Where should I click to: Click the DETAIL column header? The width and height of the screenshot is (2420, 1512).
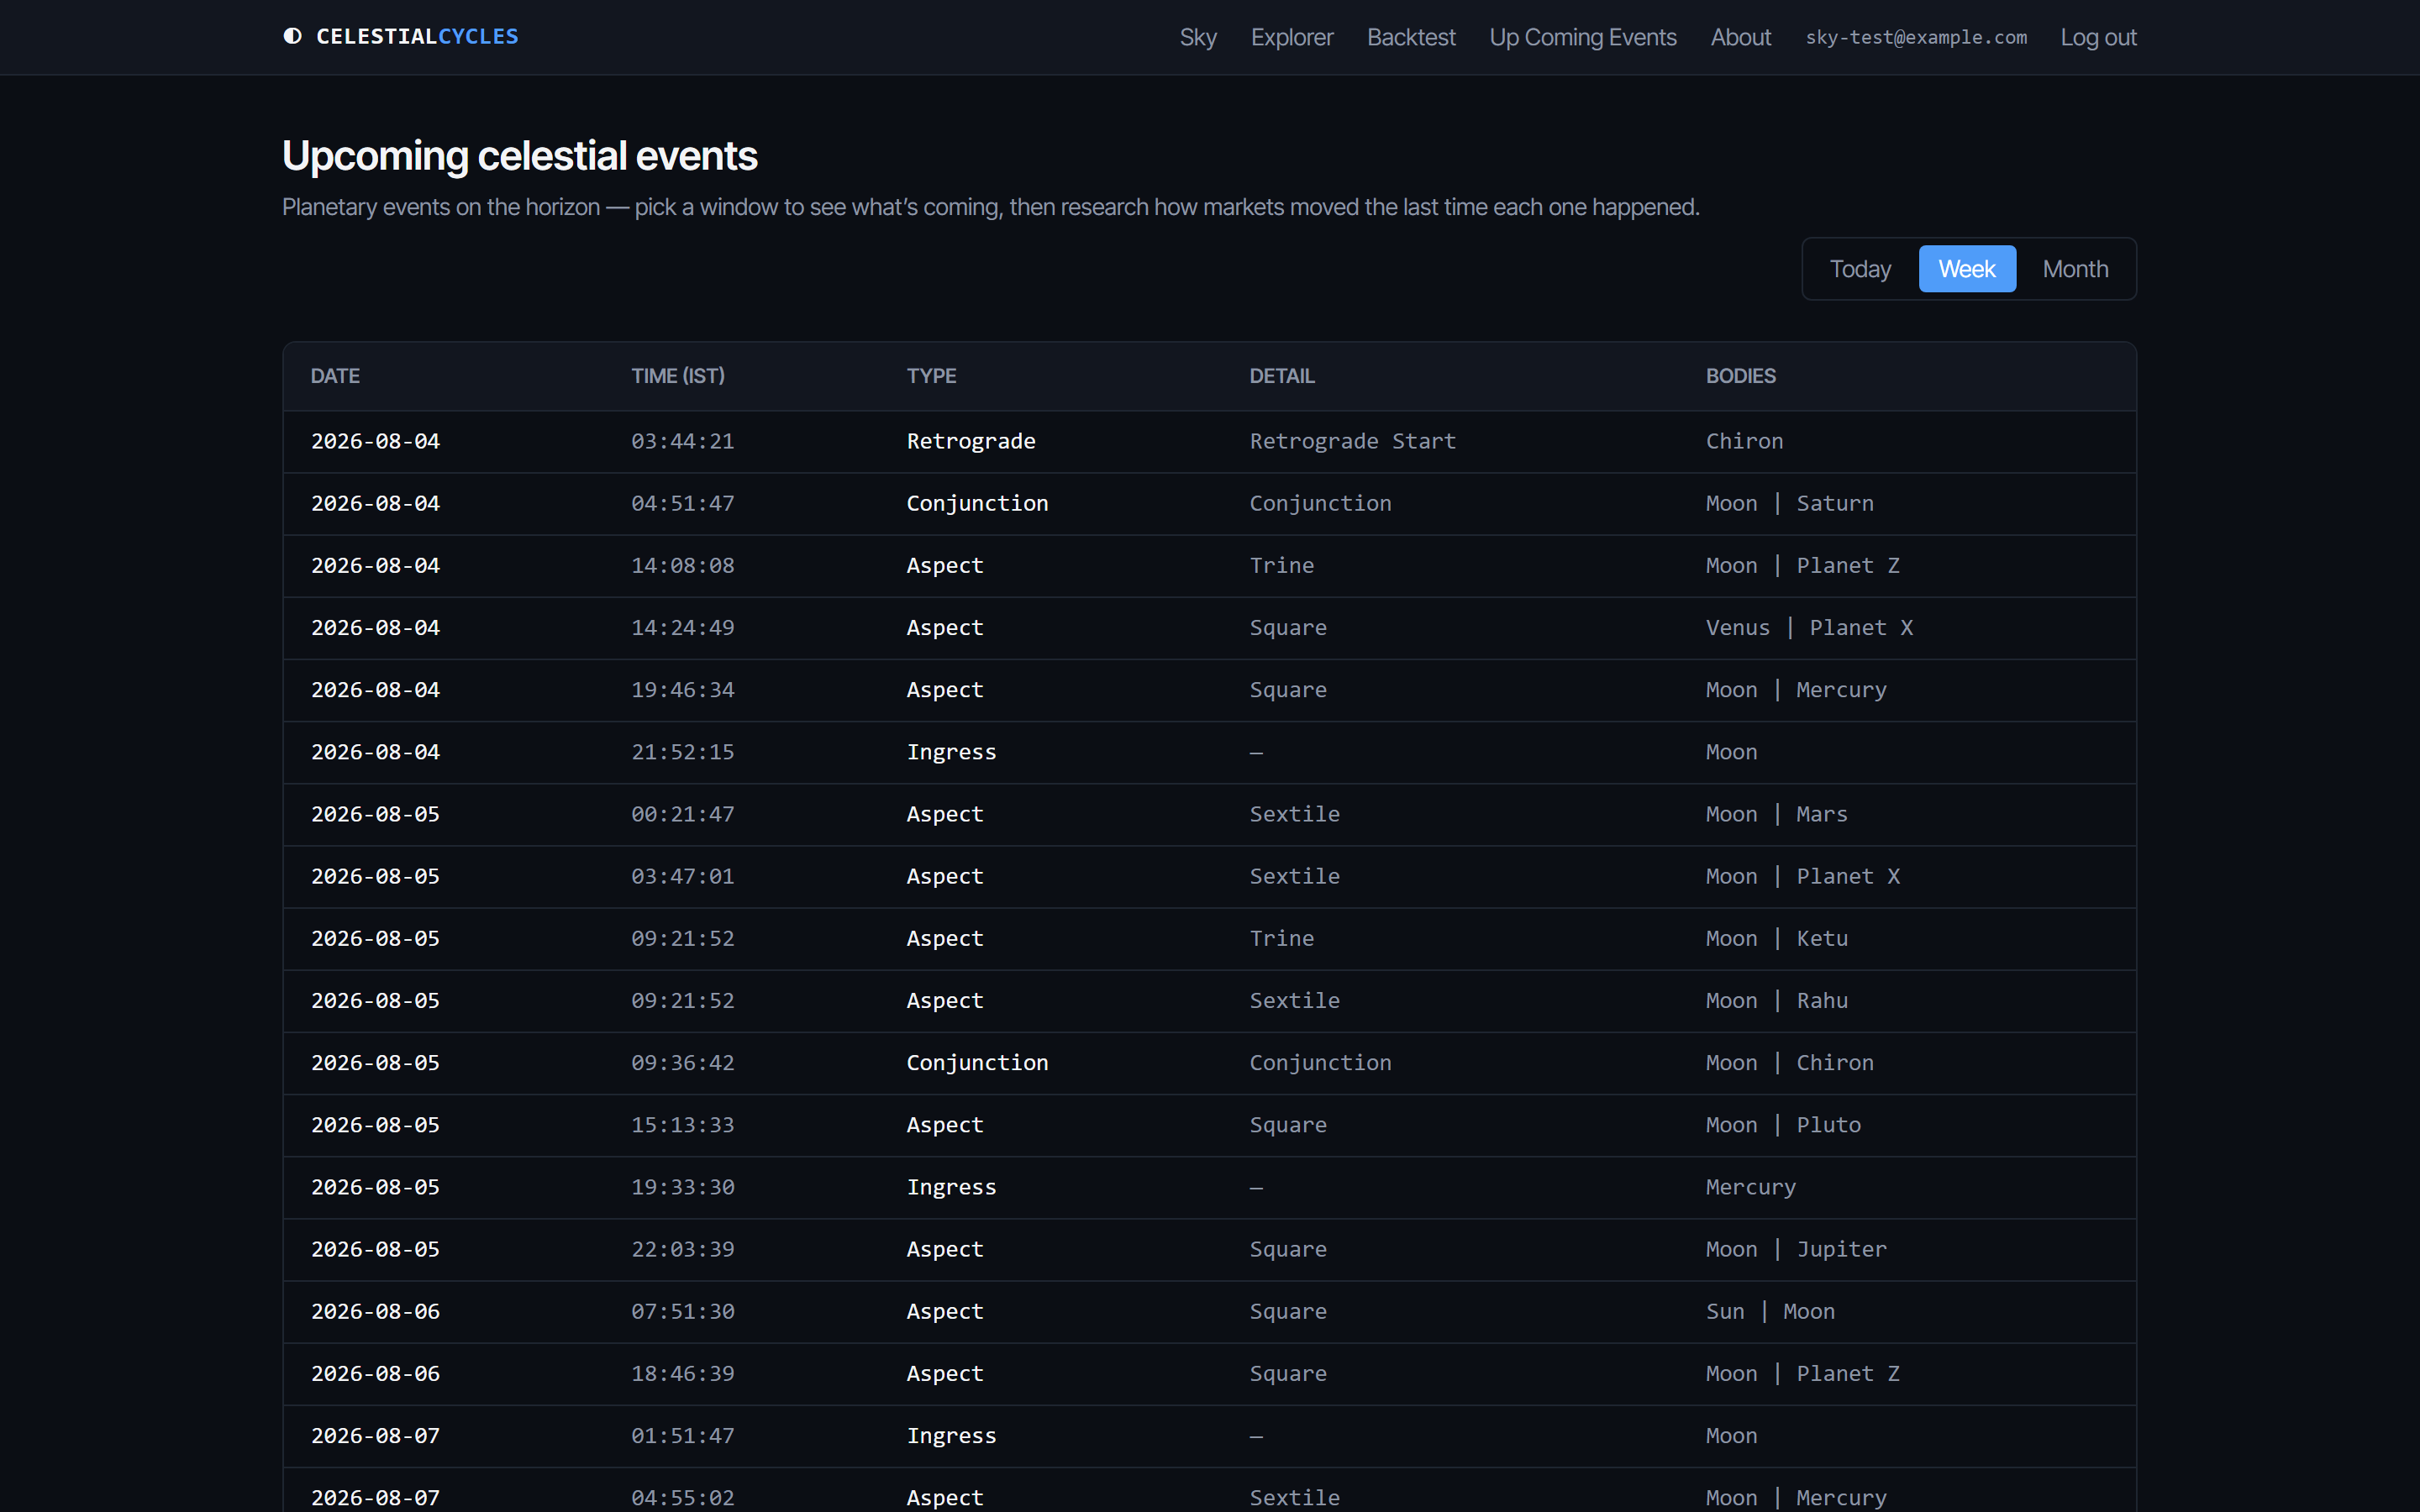[x=1281, y=376]
